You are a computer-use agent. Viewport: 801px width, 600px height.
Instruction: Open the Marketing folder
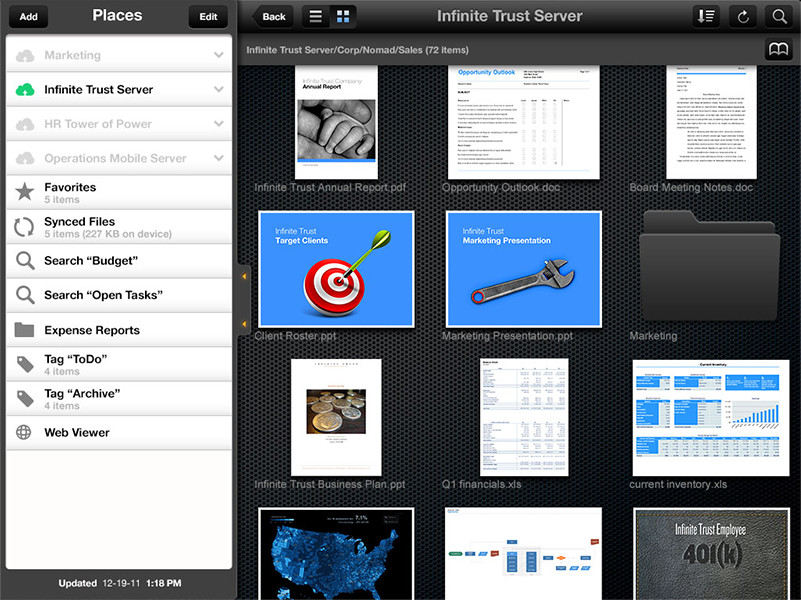(x=709, y=268)
